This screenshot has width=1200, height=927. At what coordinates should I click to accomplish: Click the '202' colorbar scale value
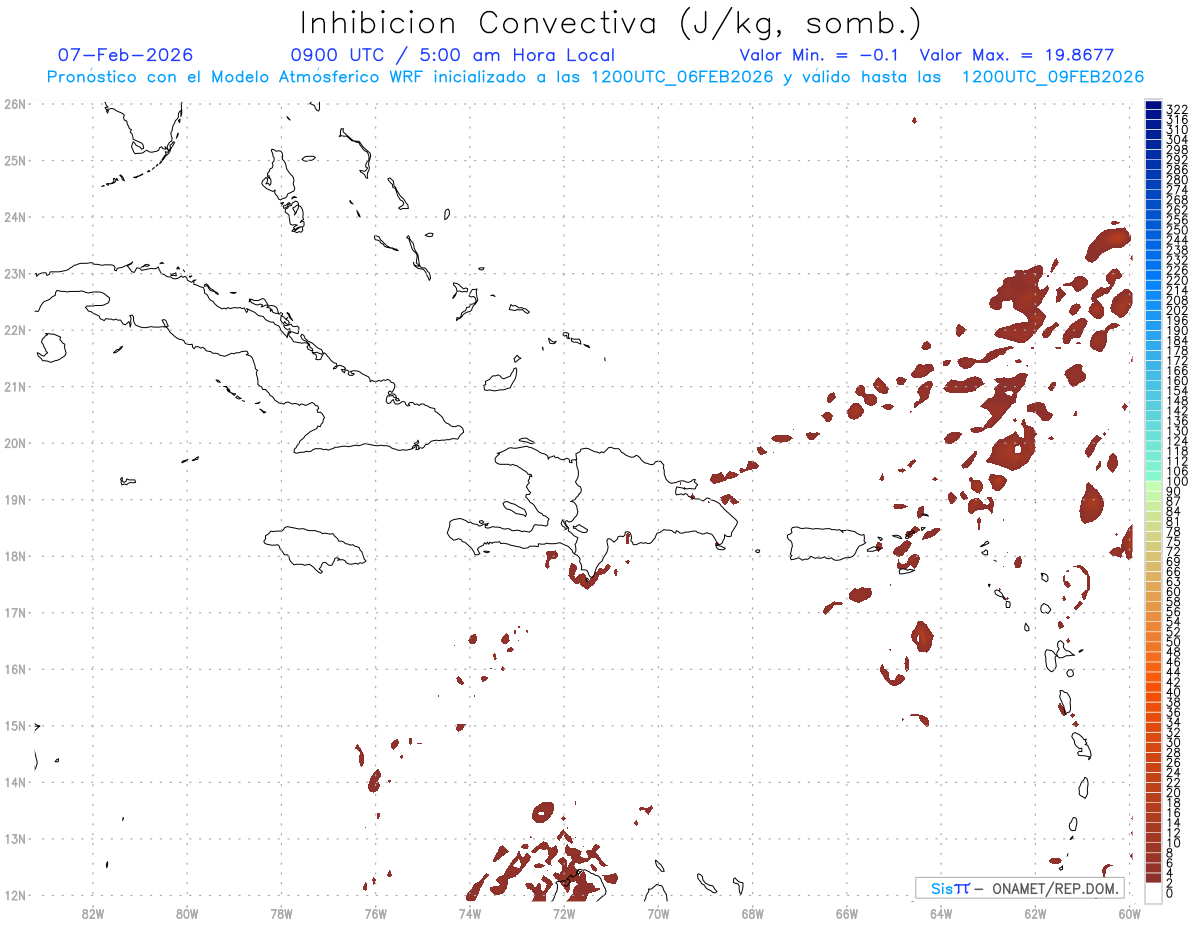coord(1176,310)
